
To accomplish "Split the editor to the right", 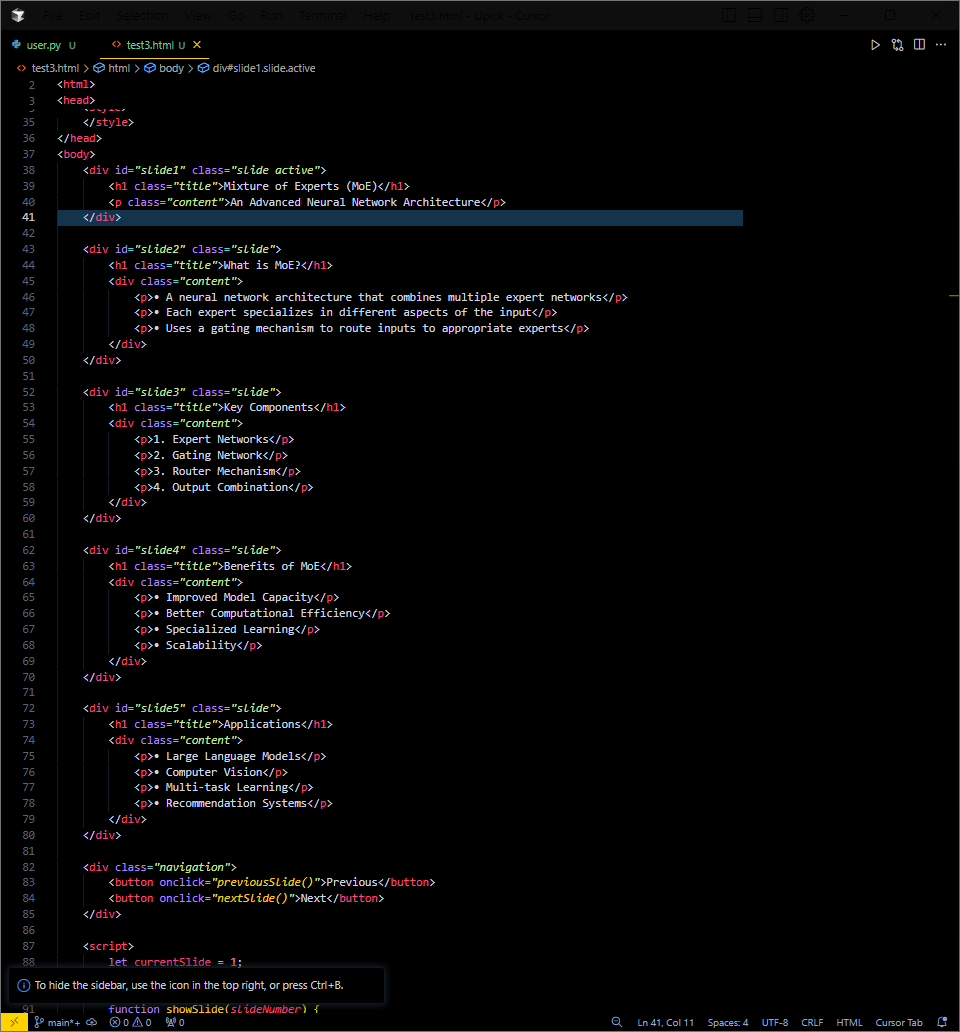I will 919,45.
